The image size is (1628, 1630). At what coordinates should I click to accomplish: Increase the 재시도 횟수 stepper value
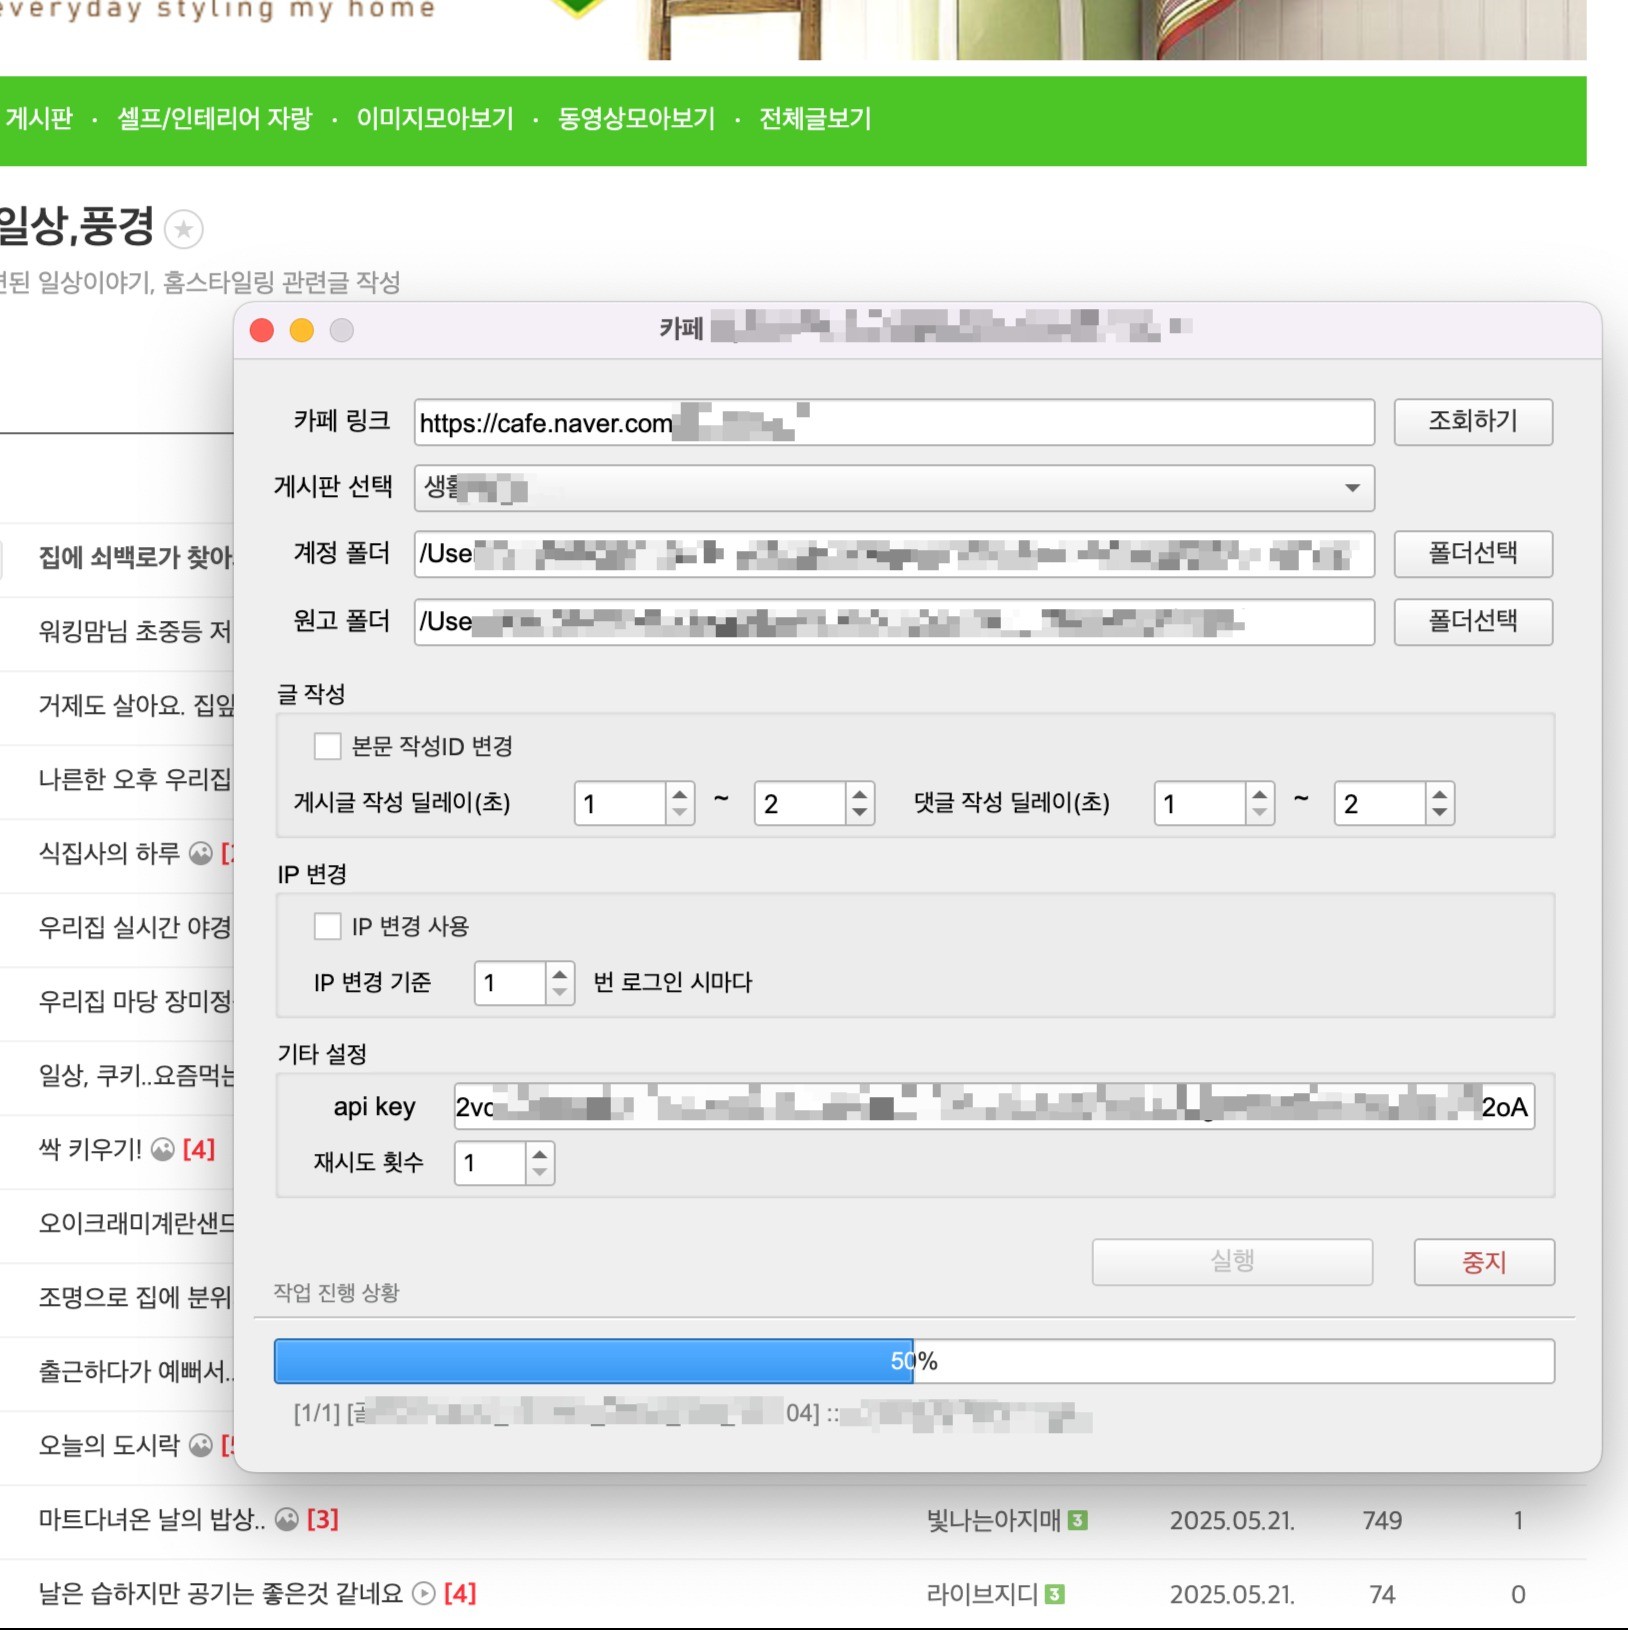tap(540, 1154)
